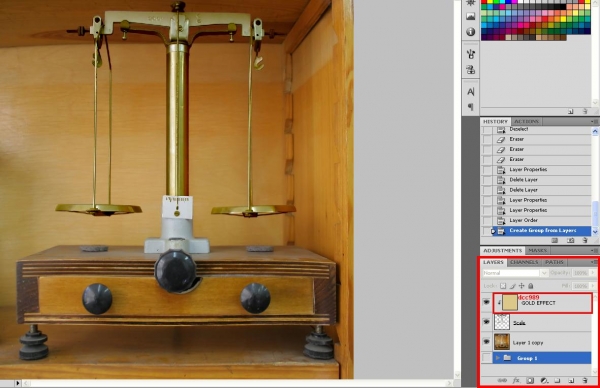Pick the black swatch ending the gray ramp

pyautogui.click(x=562, y=7)
